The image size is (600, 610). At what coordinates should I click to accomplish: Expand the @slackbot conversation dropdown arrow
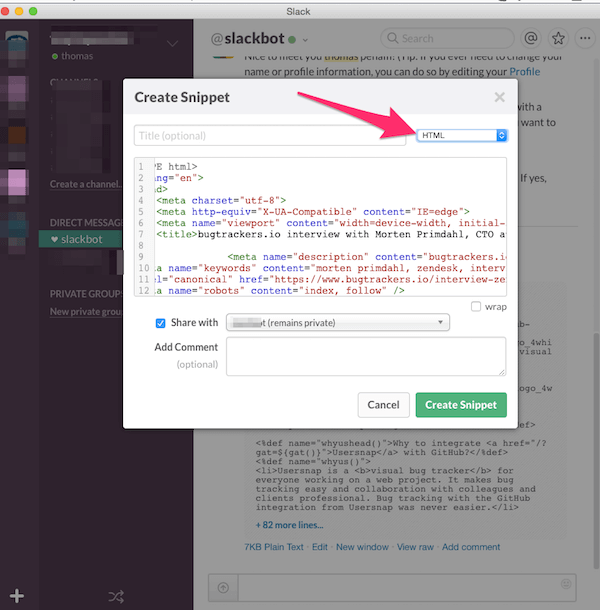(305, 40)
